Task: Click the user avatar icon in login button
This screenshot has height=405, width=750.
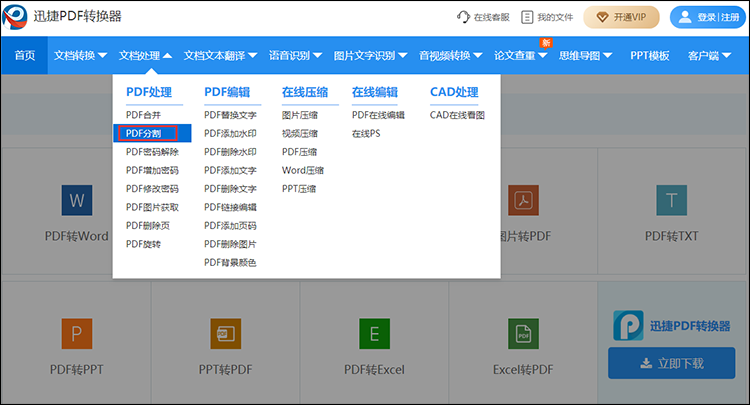Action: click(x=685, y=17)
